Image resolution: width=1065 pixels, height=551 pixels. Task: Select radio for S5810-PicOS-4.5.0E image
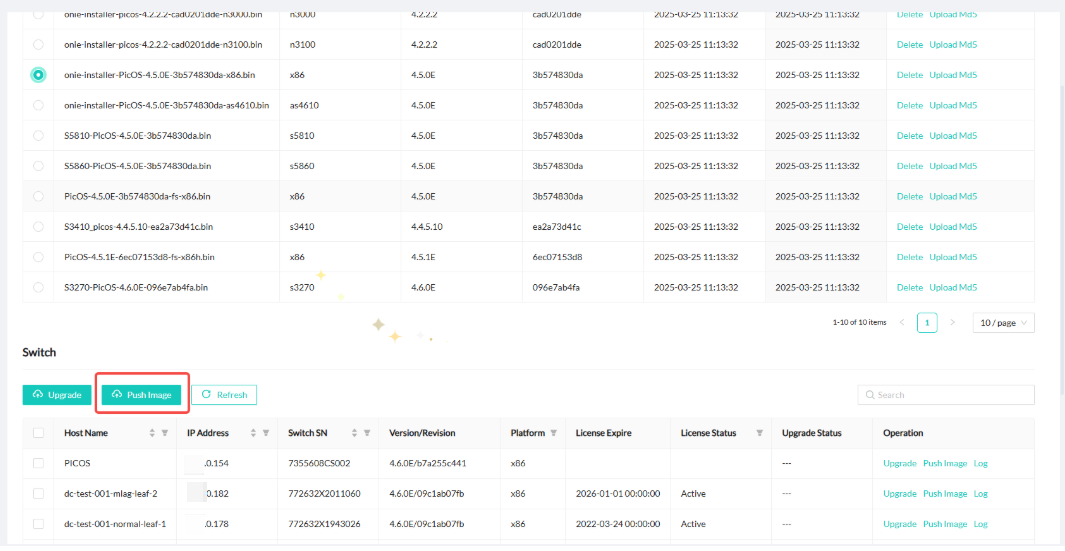38,135
